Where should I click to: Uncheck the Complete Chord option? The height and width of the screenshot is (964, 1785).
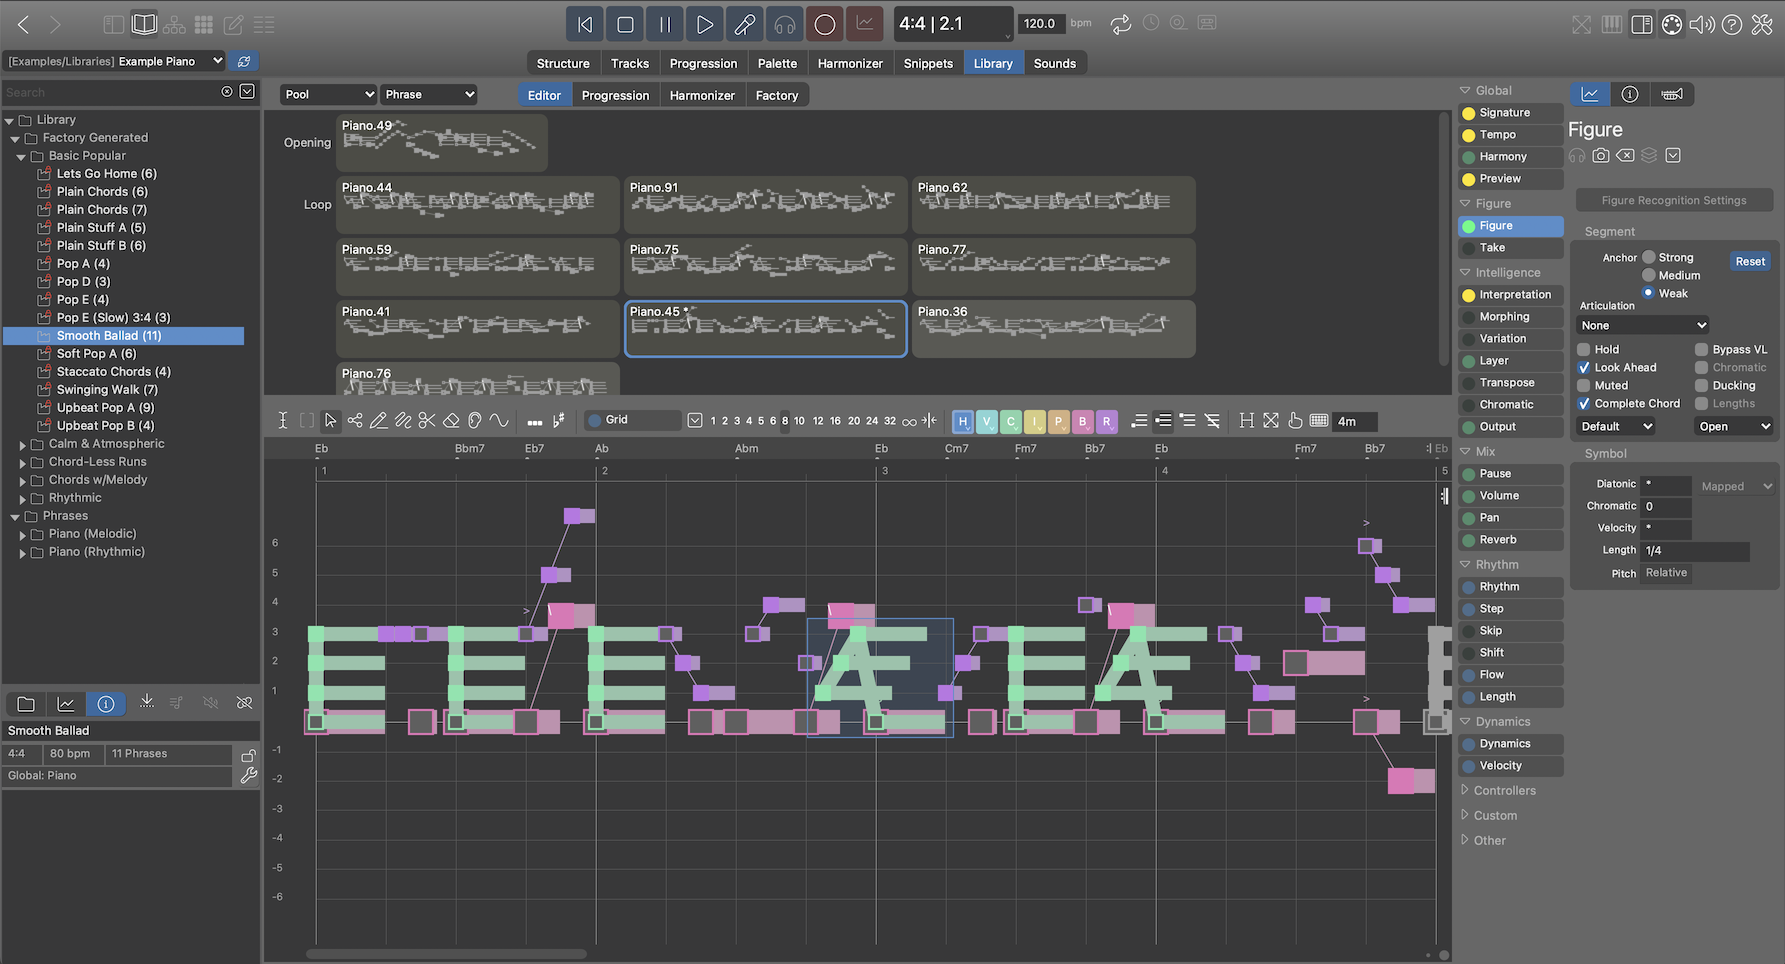(x=1584, y=404)
